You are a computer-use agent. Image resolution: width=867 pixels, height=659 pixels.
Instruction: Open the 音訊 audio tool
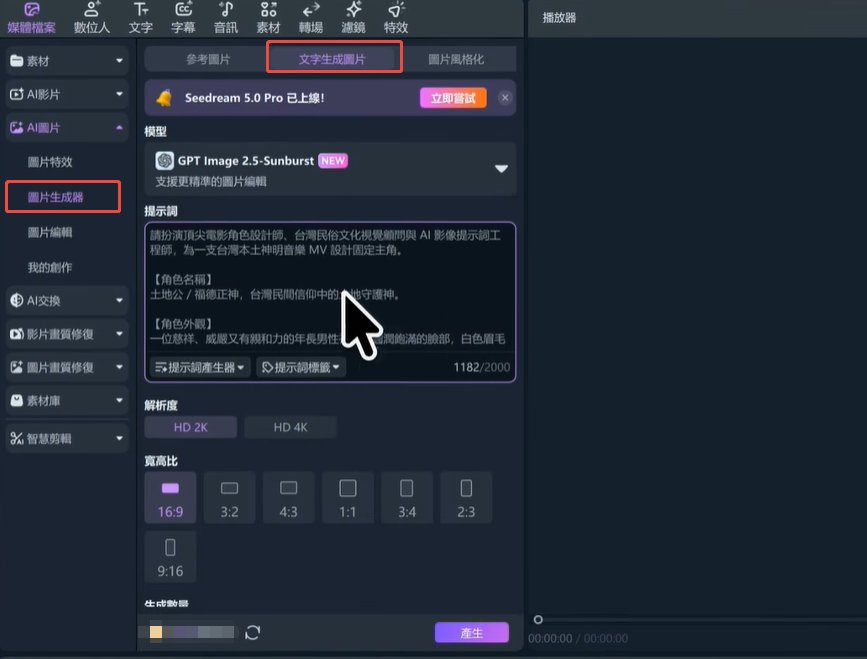tap(226, 18)
